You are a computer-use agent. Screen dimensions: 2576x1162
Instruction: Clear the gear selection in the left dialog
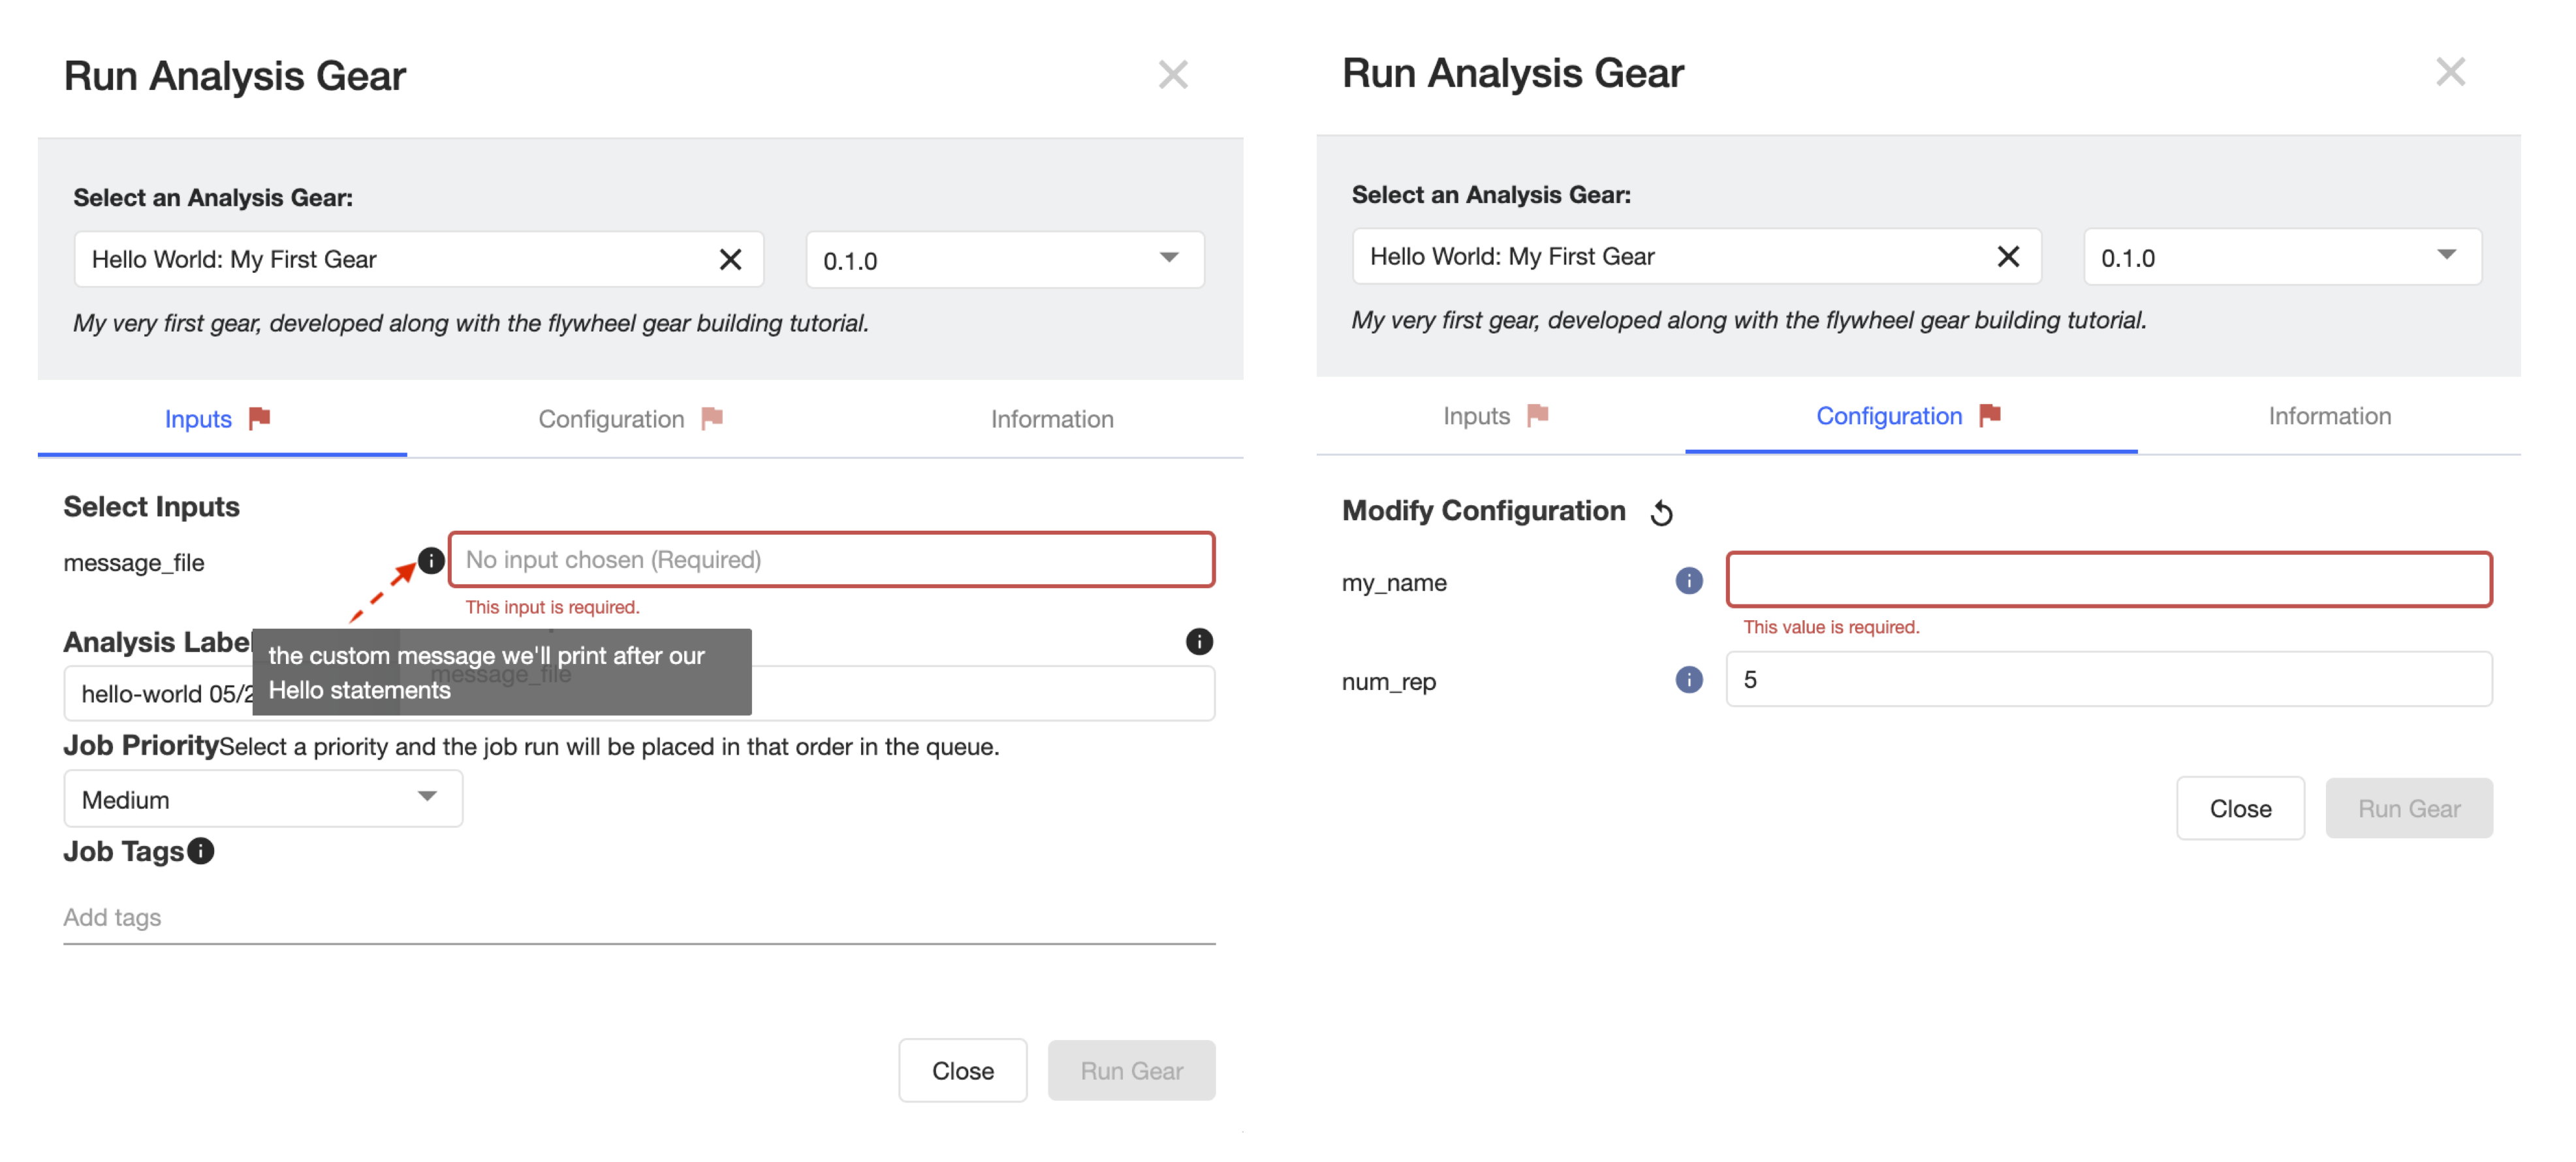(731, 260)
